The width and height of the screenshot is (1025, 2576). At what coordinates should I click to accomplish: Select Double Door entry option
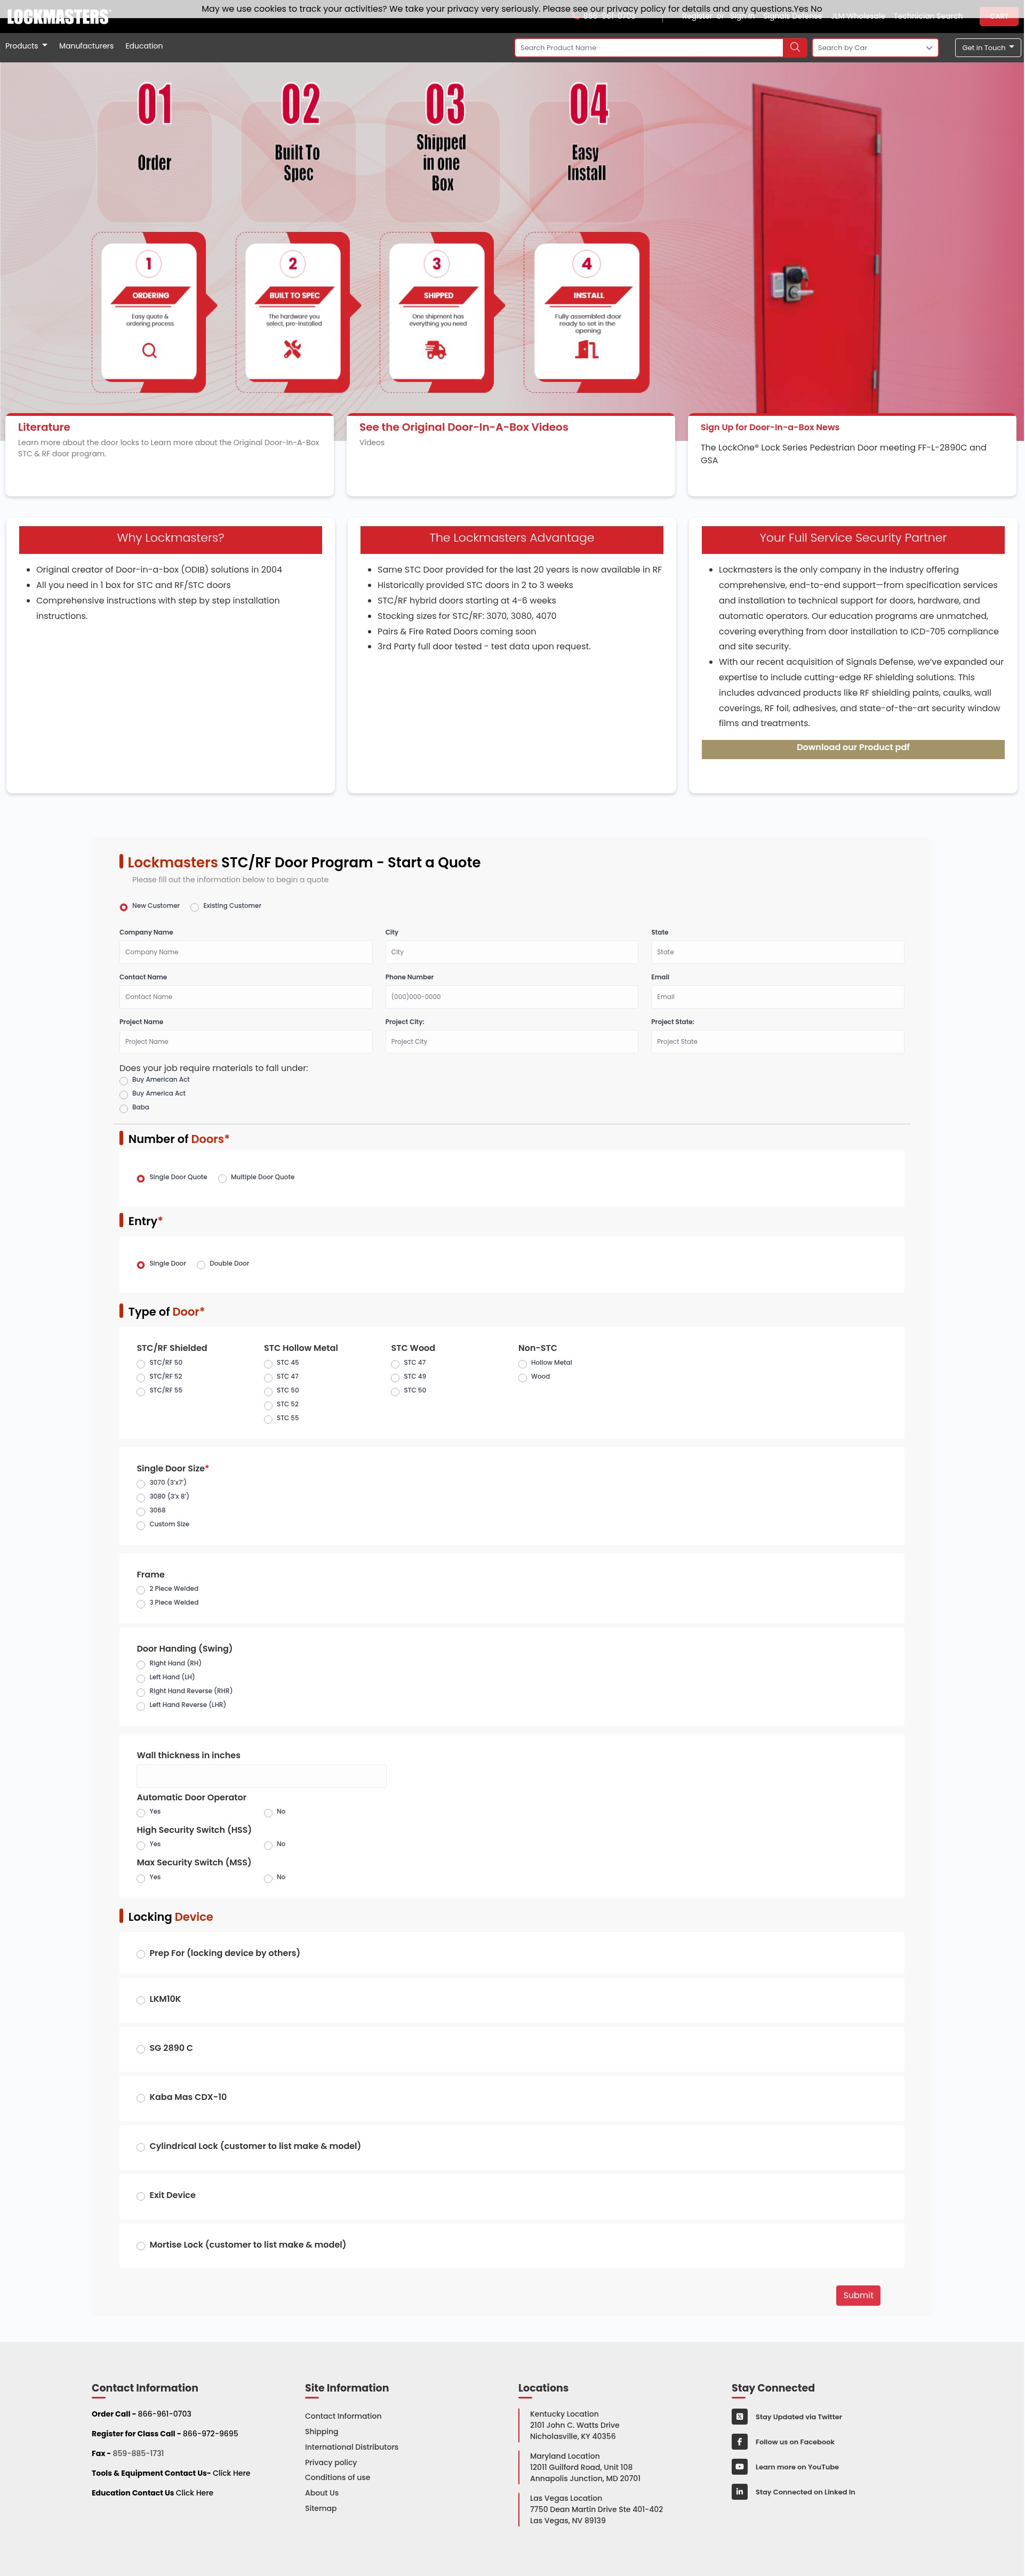click(x=201, y=1265)
